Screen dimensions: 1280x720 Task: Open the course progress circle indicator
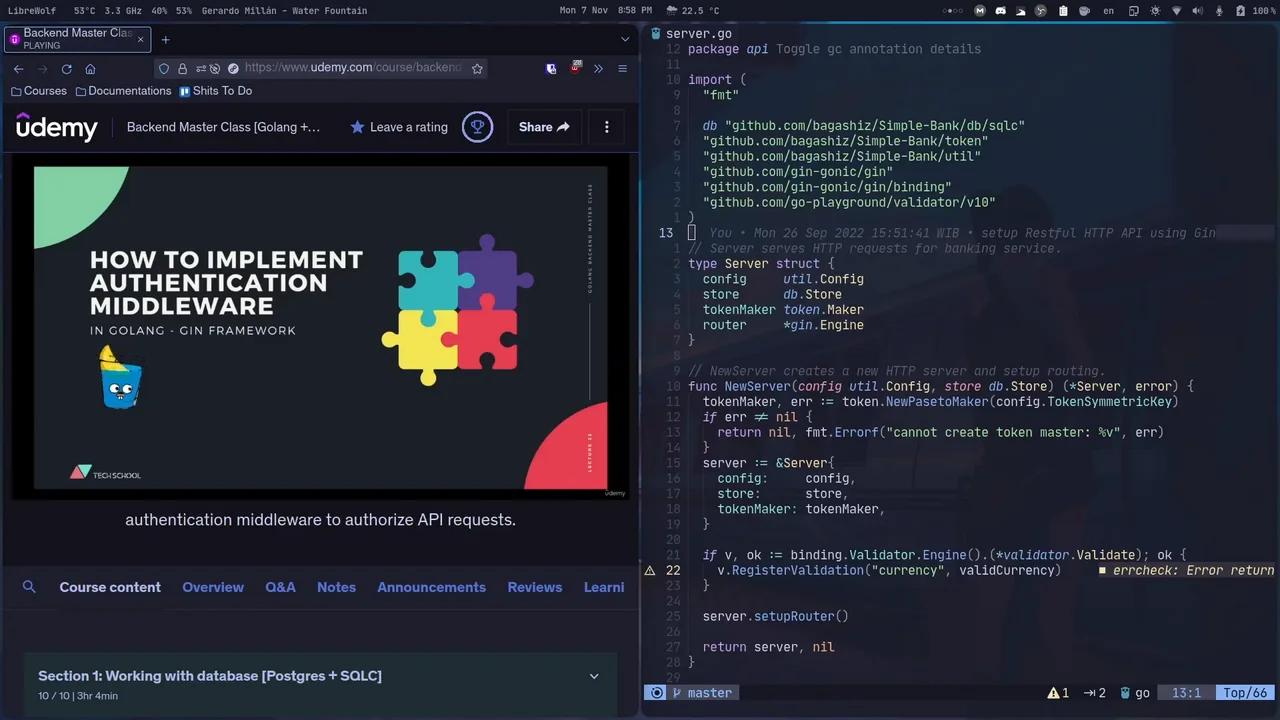click(477, 127)
